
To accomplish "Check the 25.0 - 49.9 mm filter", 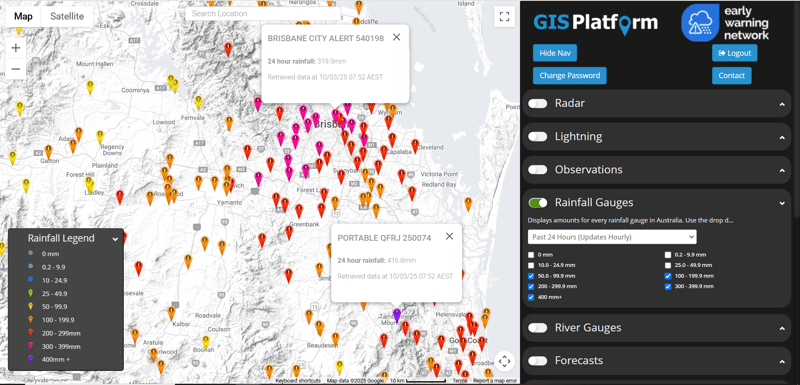I will point(668,266).
